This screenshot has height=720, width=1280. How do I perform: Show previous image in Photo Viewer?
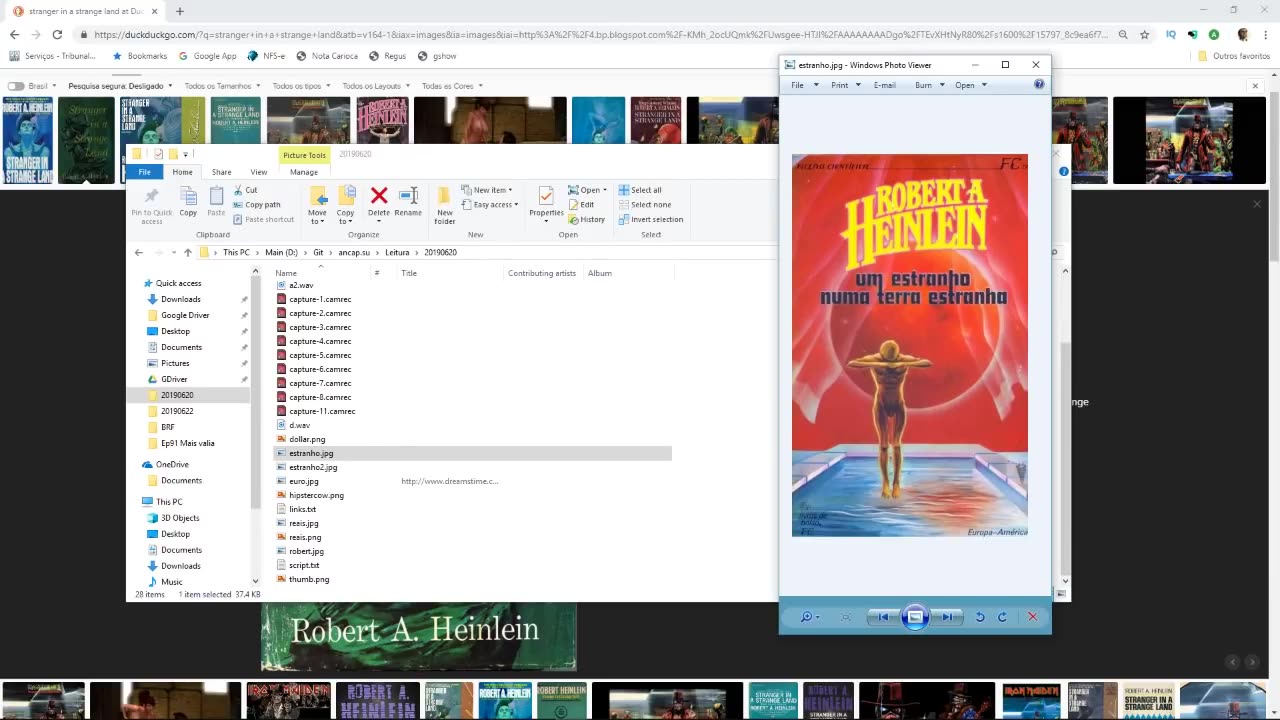tap(882, 617)
